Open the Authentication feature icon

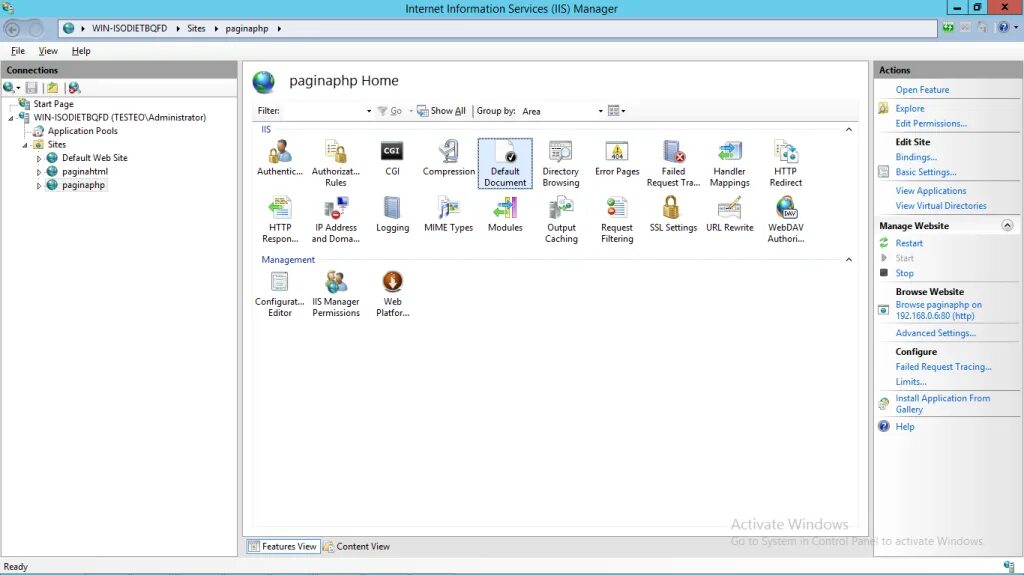point(280,158)
